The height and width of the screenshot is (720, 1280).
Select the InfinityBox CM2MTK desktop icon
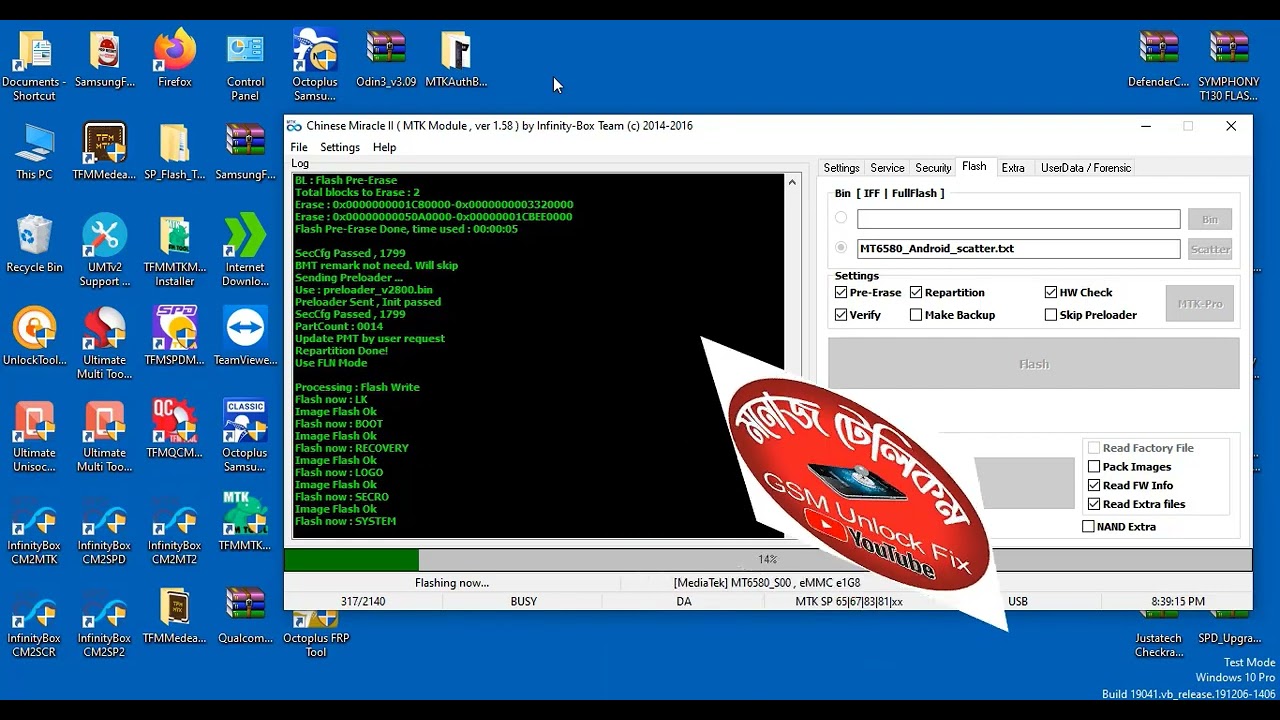click(x=34, y=529)
